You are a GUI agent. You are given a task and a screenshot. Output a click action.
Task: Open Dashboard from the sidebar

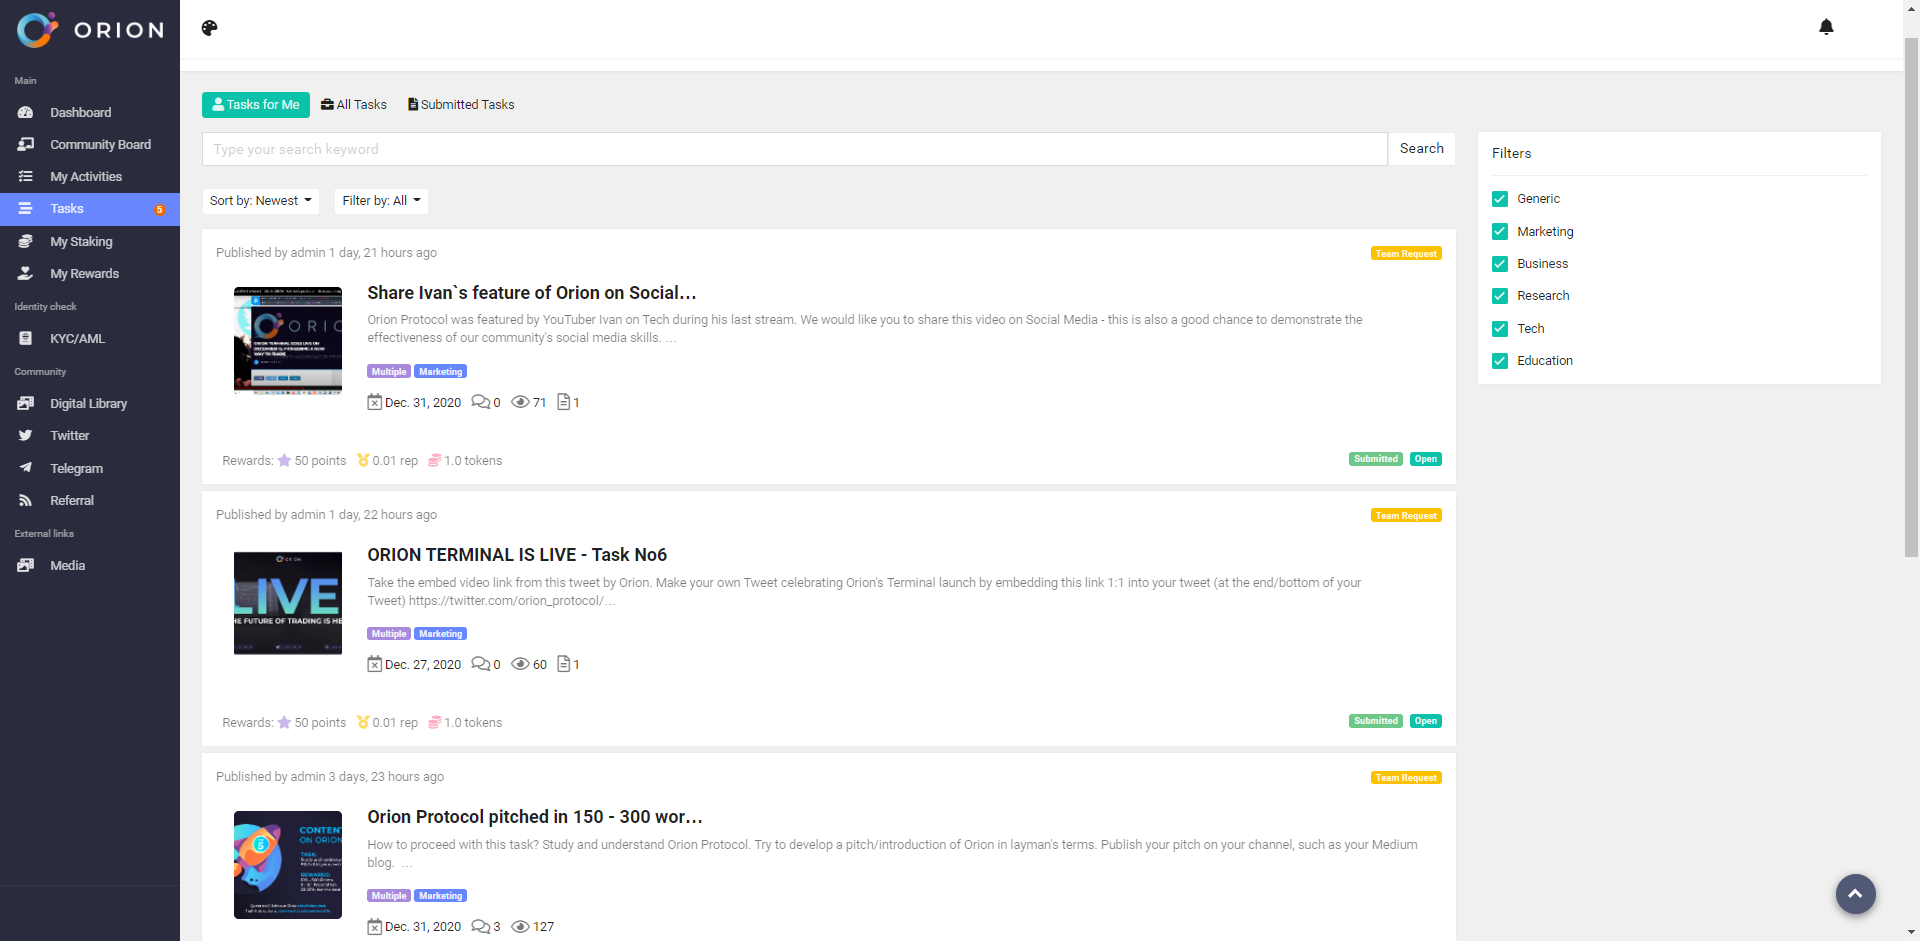click(80, 113)
